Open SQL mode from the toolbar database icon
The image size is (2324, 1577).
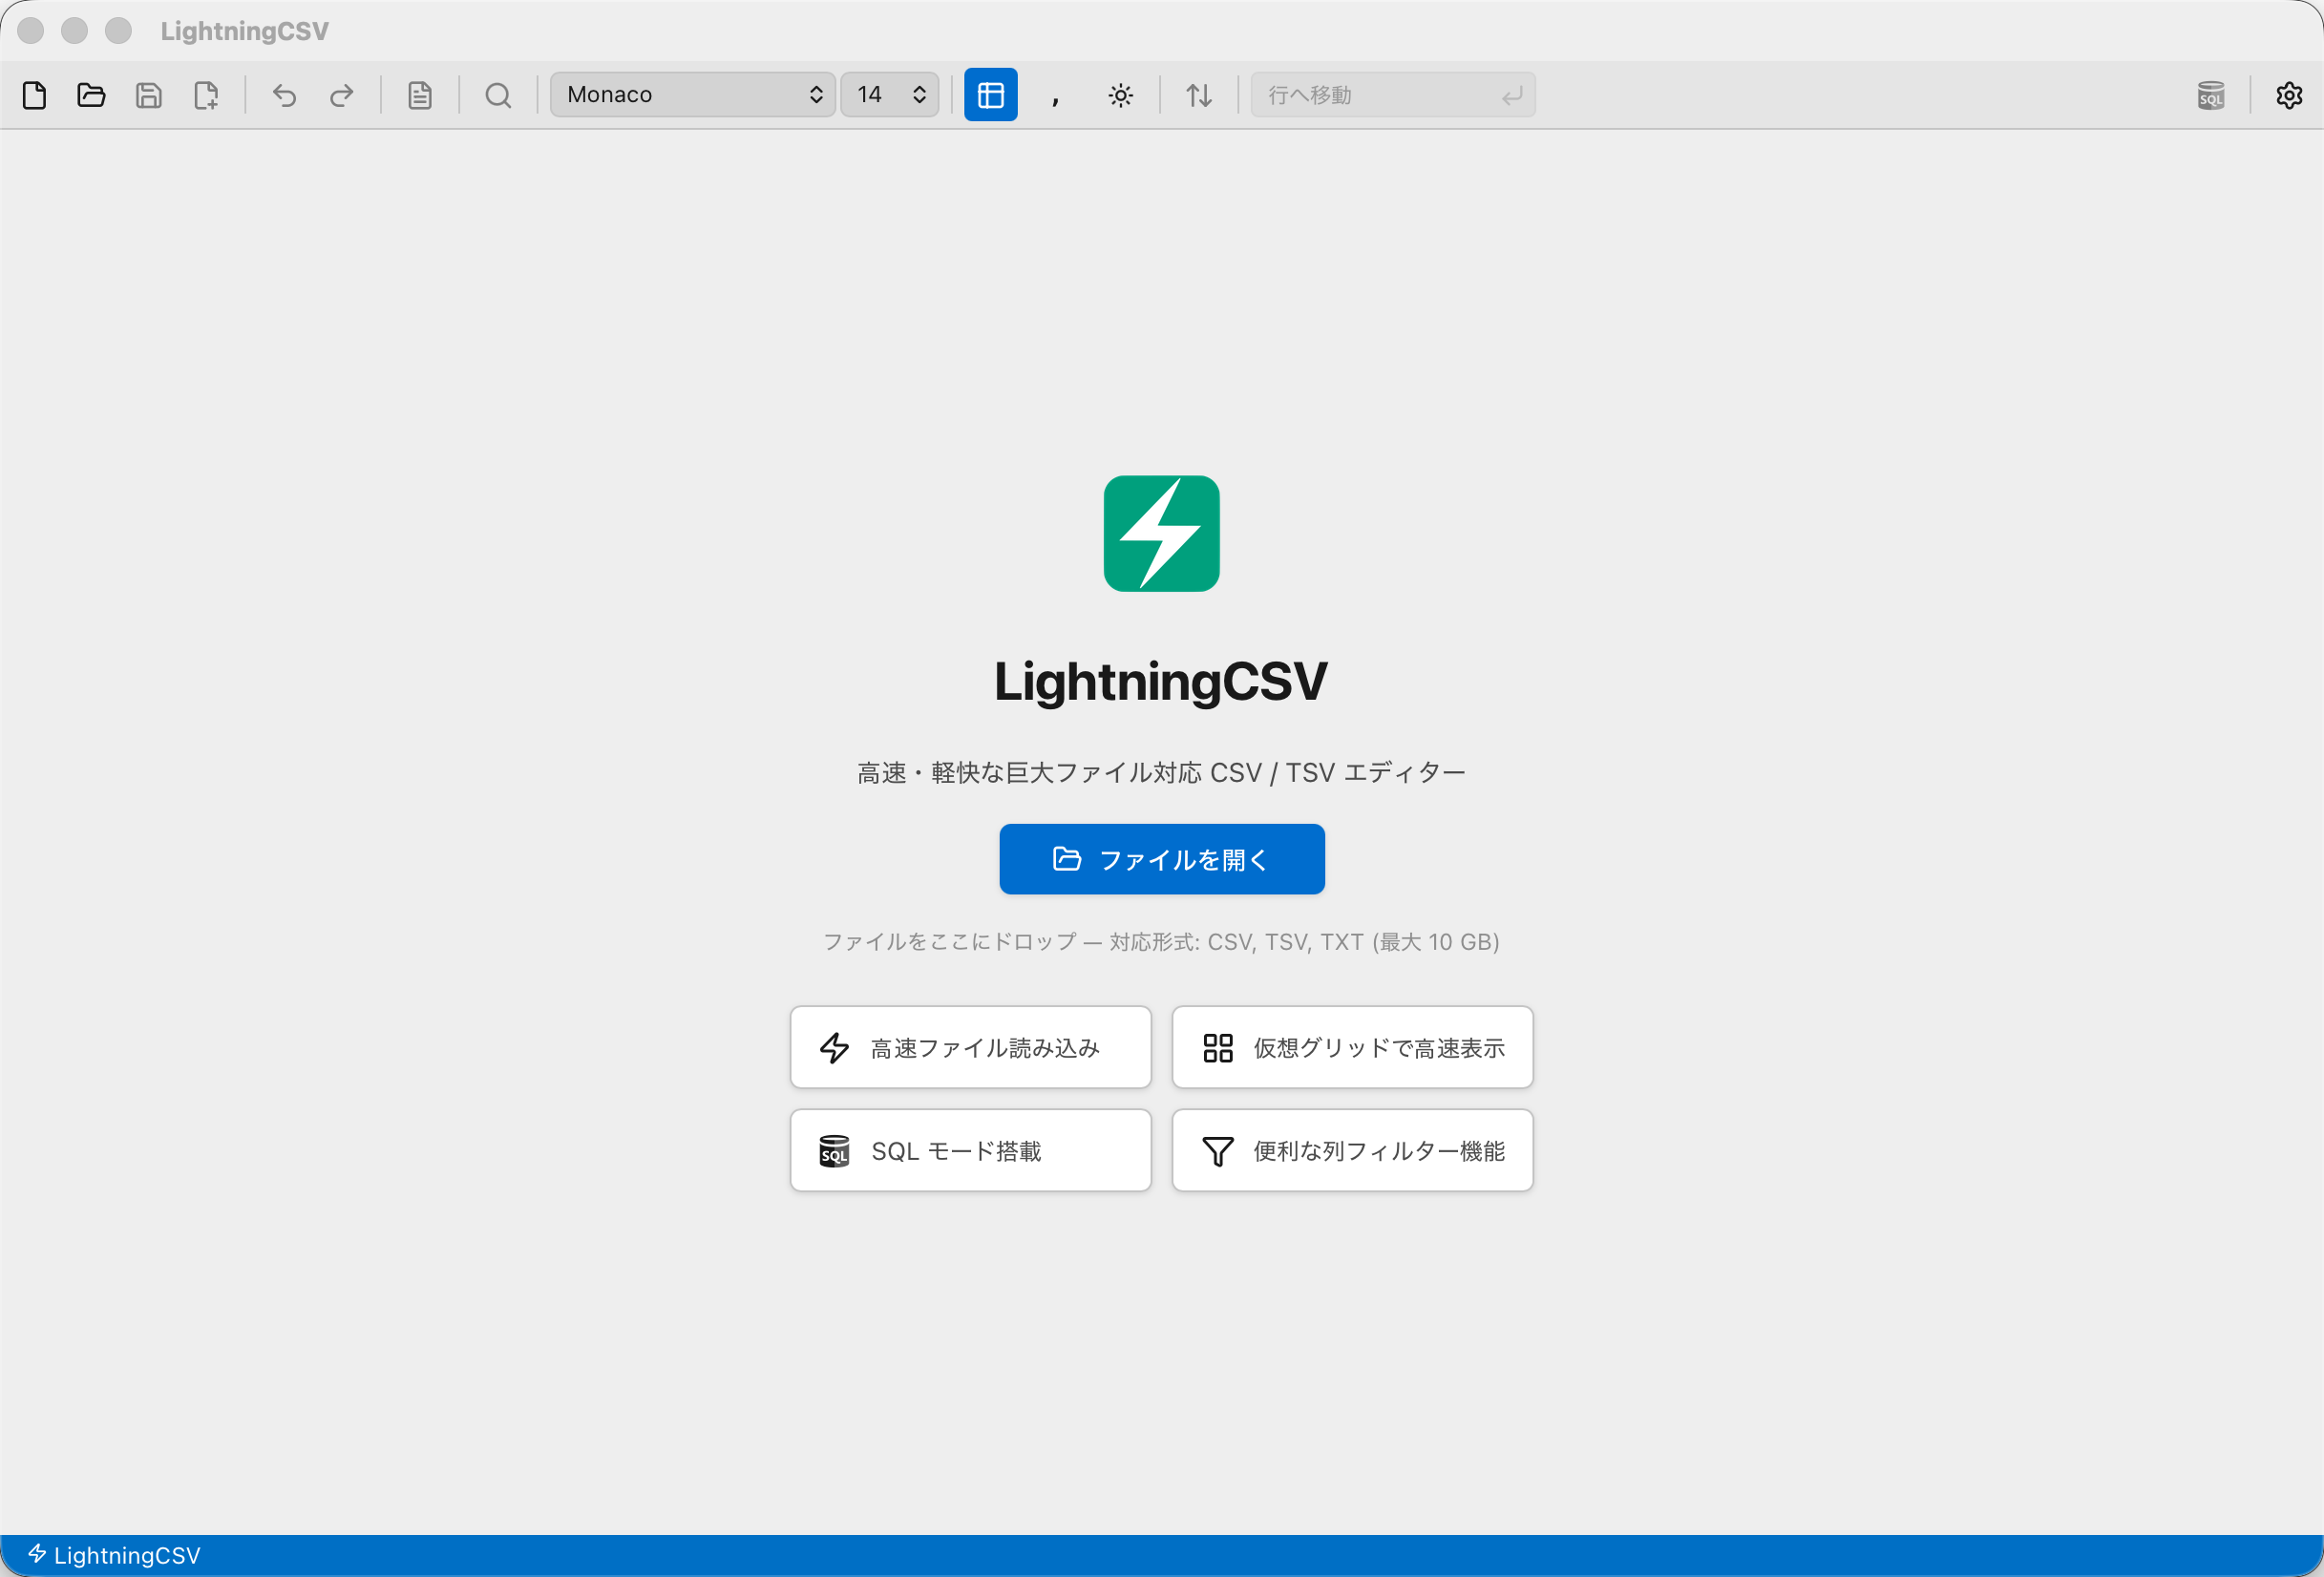click(x=2211, y=95)
